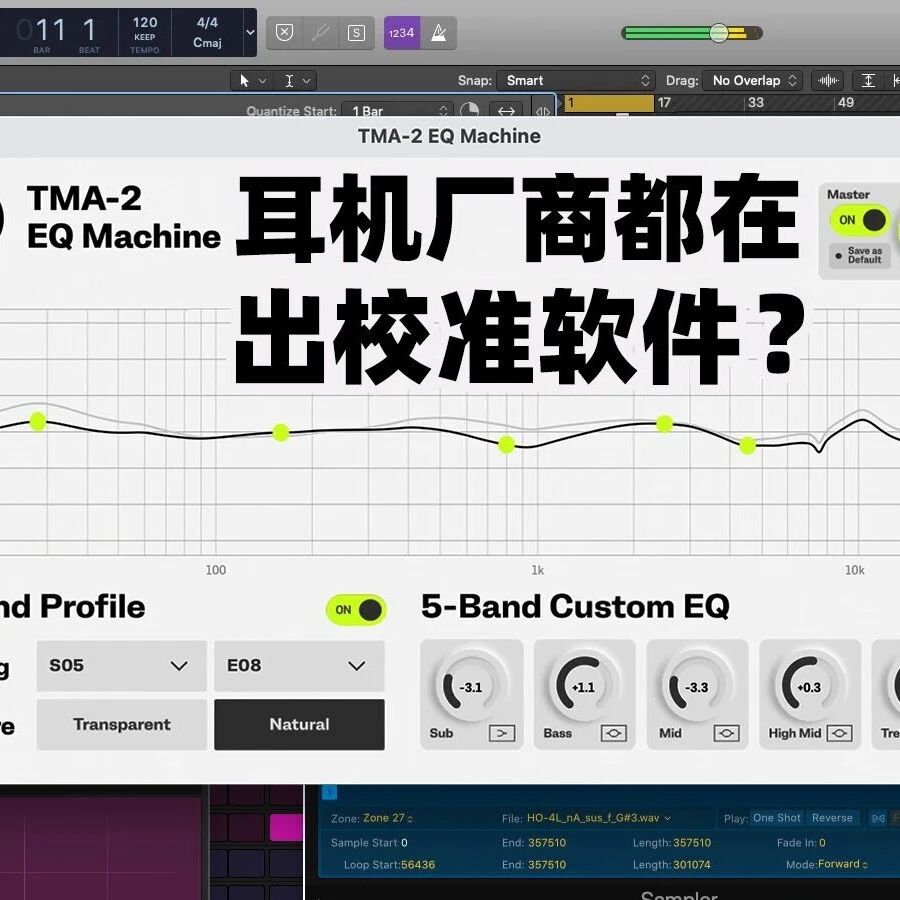Click the Mid gain knob -3.3
This screenshot has width=900, height=900.
pyautogui.click(x=697, y=686)
